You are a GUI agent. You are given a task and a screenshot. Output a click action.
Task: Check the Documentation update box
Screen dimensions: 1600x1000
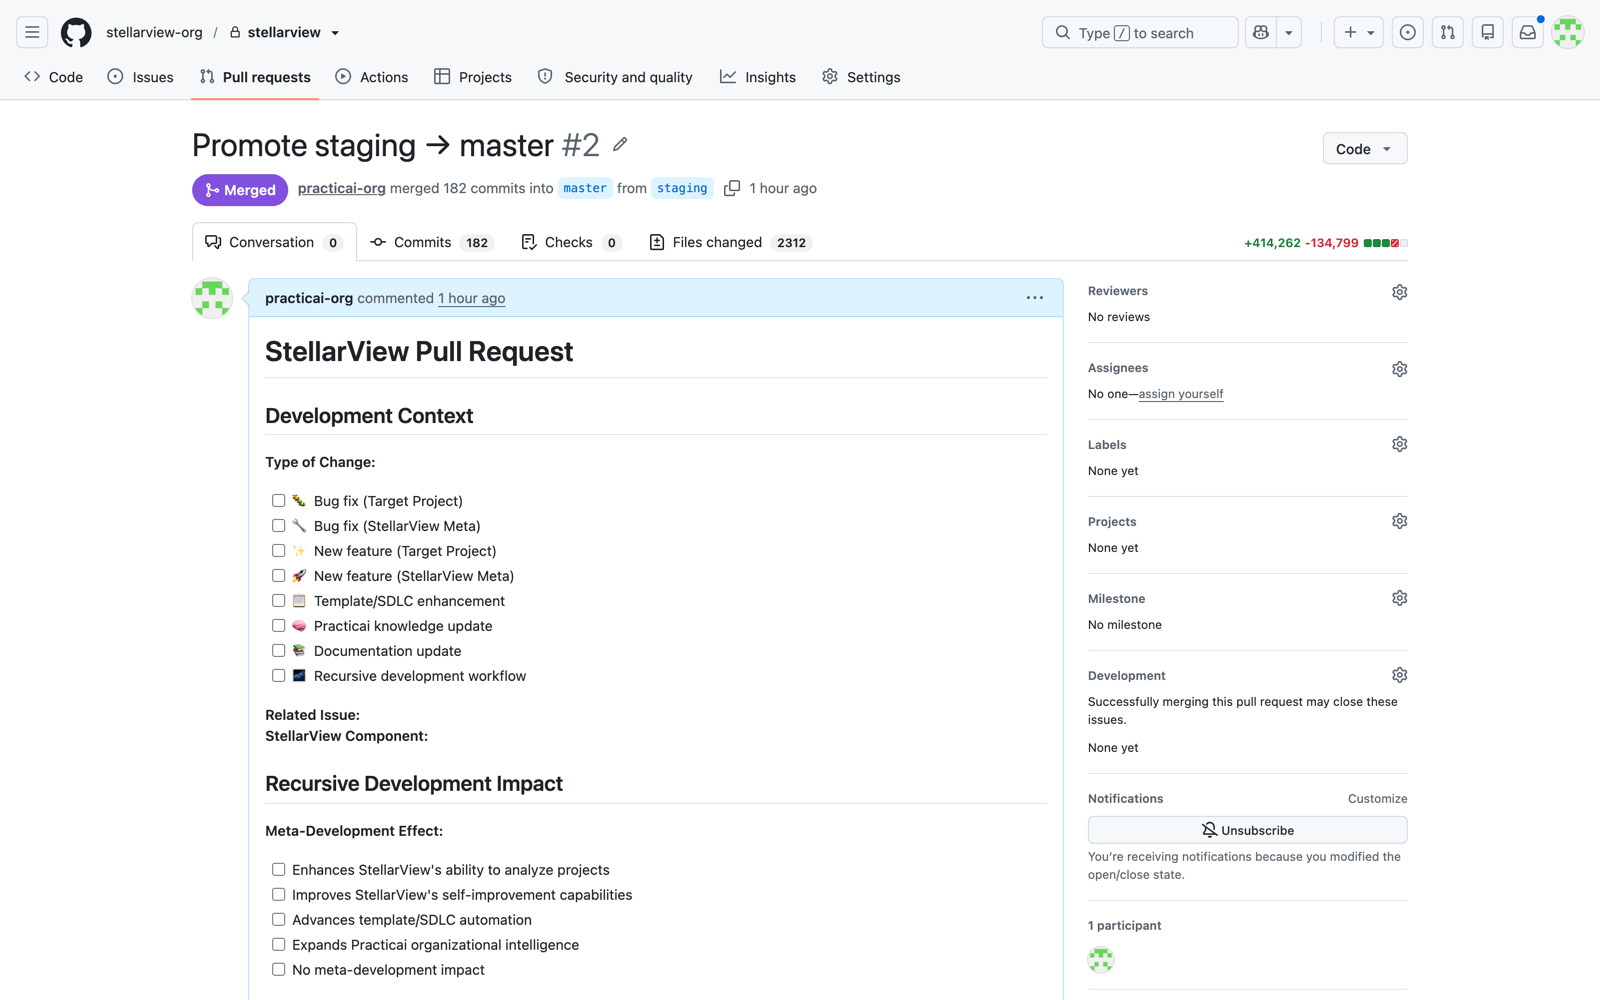[278, 650]
